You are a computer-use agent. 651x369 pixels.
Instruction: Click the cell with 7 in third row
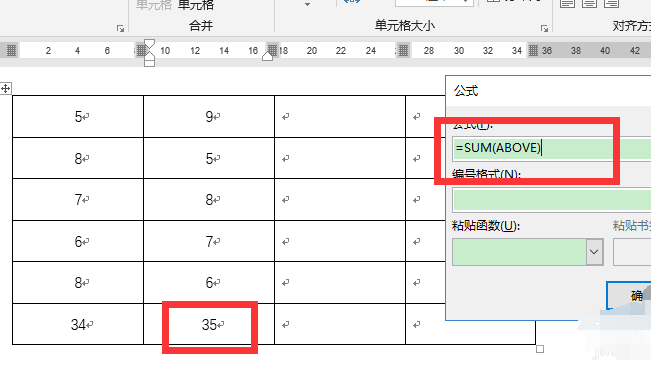(x=78, y=200)
